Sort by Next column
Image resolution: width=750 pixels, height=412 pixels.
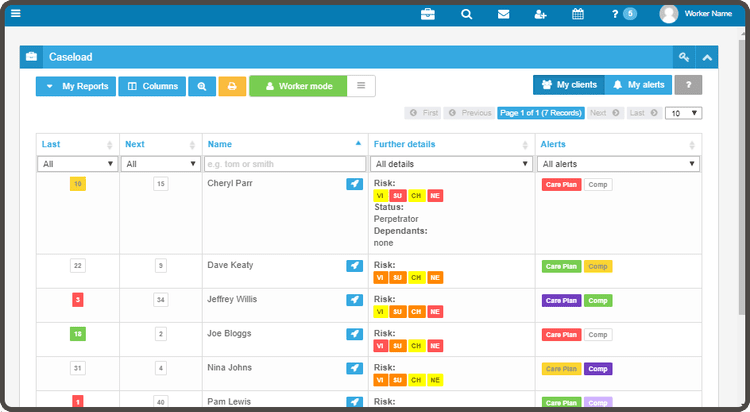point(161,145)
